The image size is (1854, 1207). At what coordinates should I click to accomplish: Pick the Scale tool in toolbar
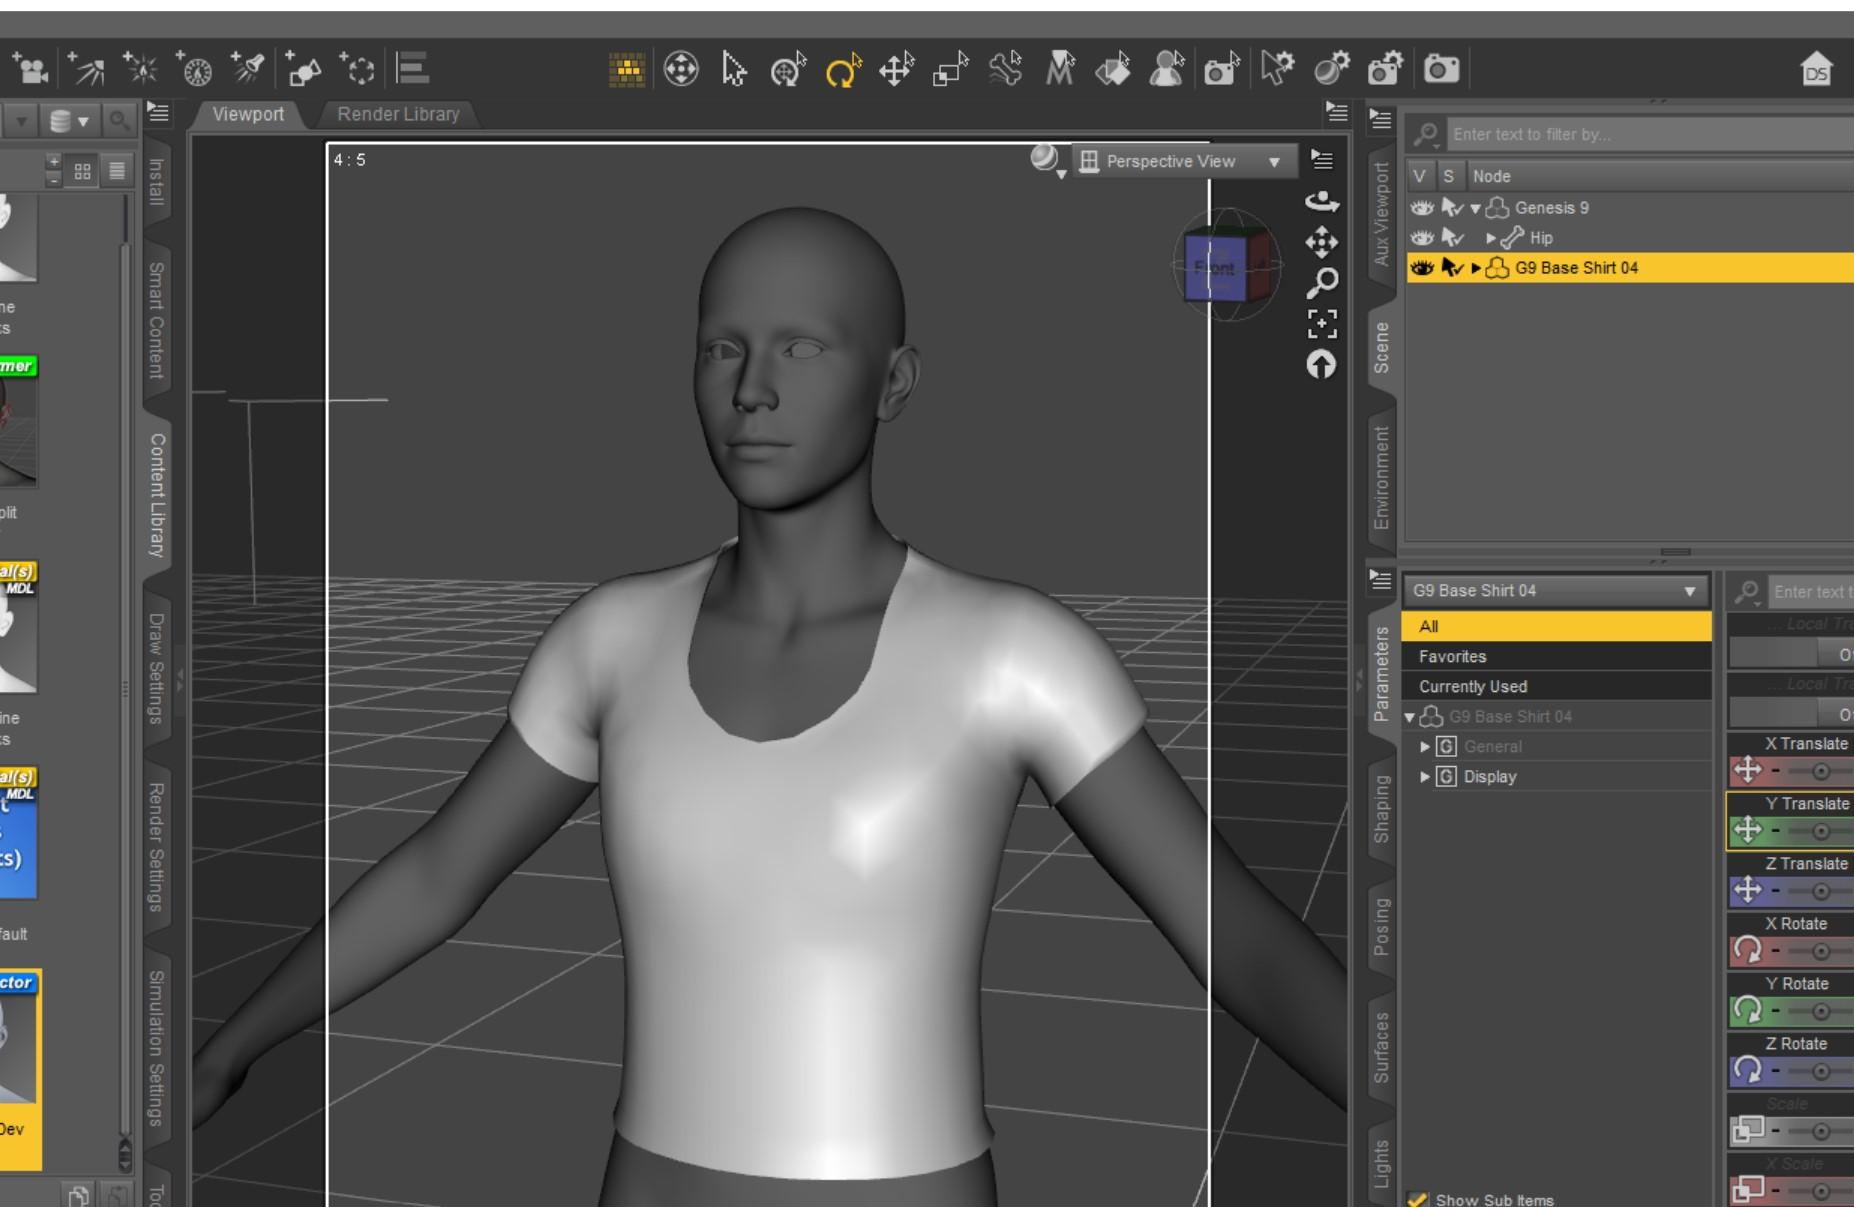[x=950, y=69]
